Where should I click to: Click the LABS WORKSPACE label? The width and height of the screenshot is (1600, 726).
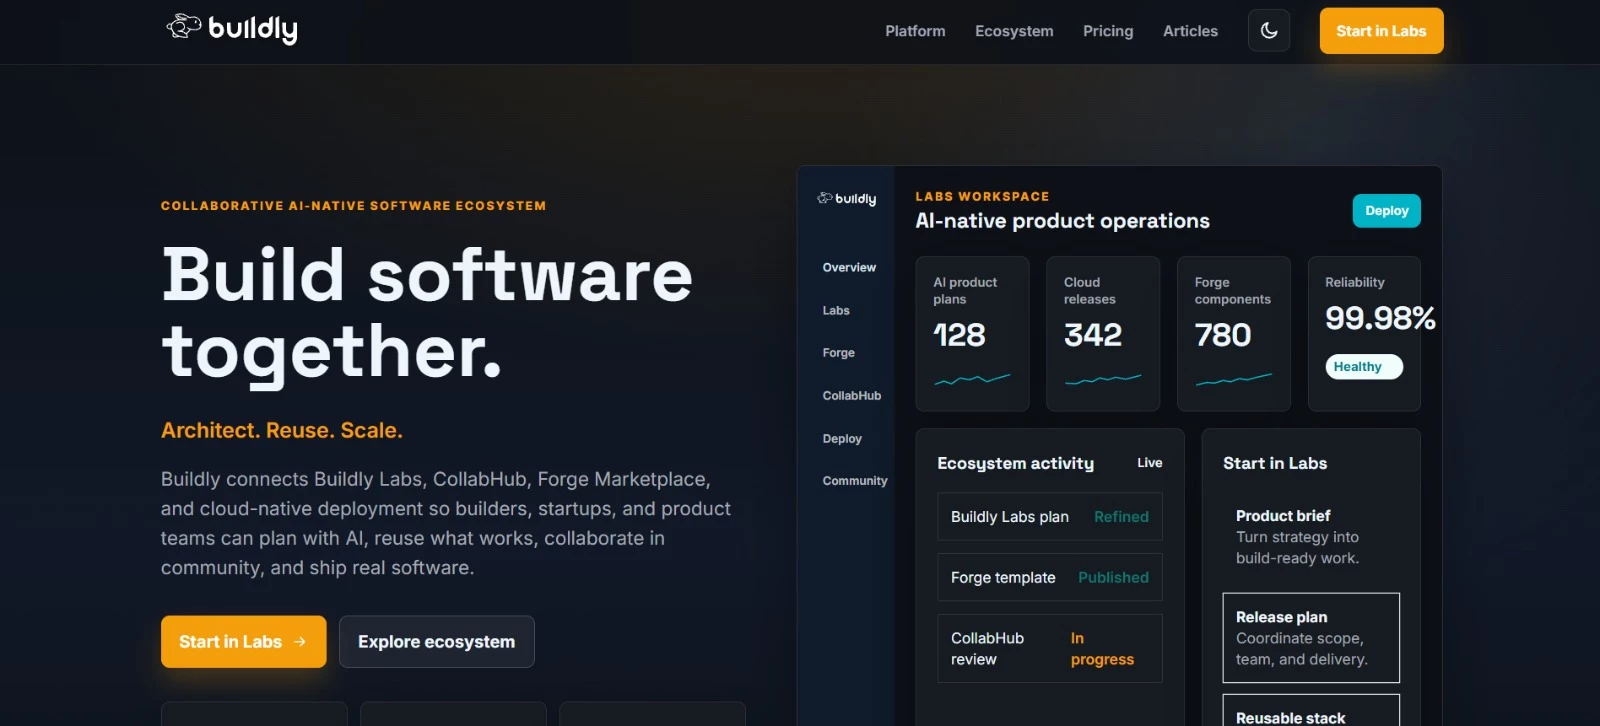click(x=982, y=197)
